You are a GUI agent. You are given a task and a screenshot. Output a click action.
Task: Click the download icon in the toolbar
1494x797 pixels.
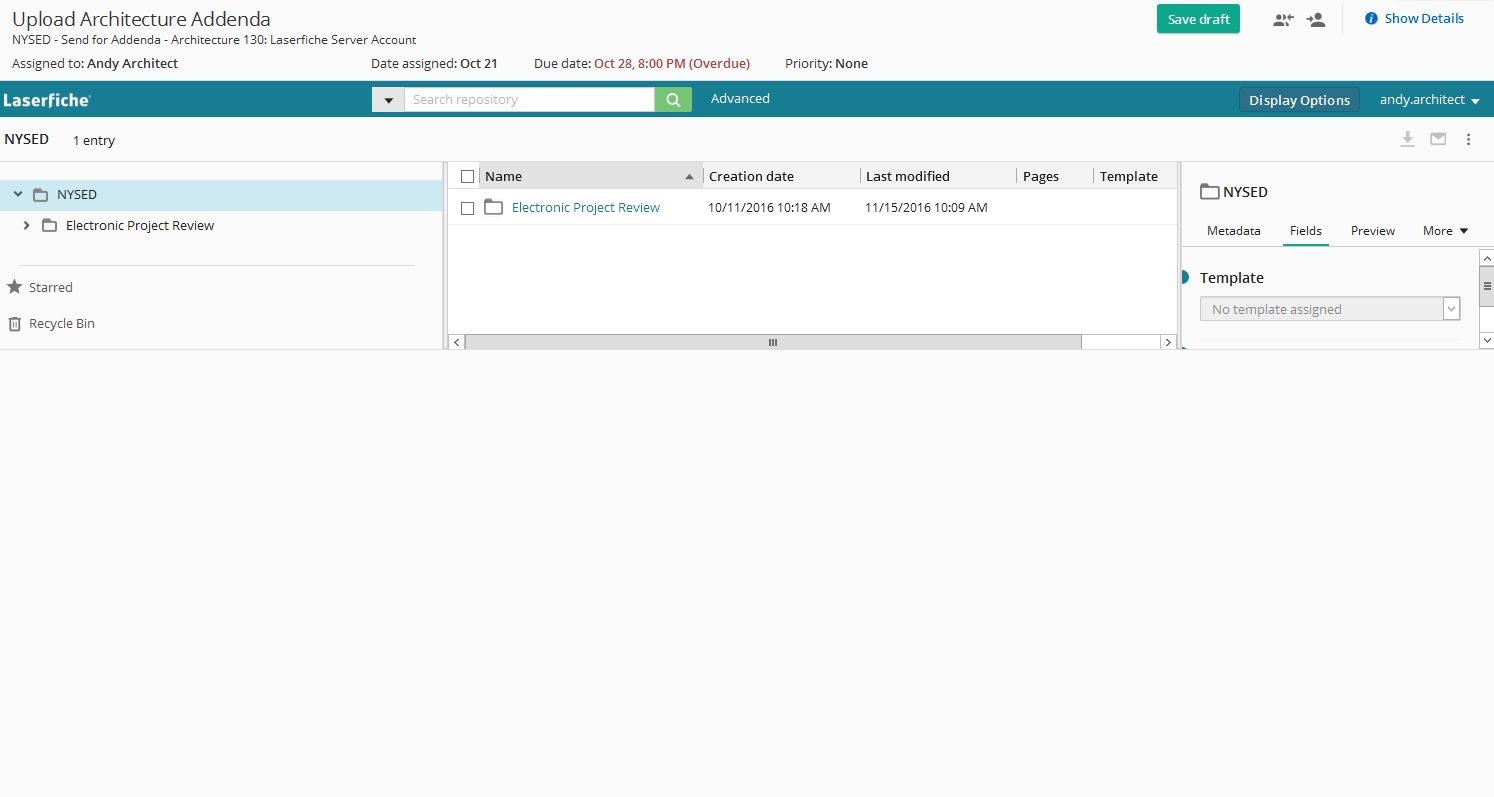coord(1407,139)
